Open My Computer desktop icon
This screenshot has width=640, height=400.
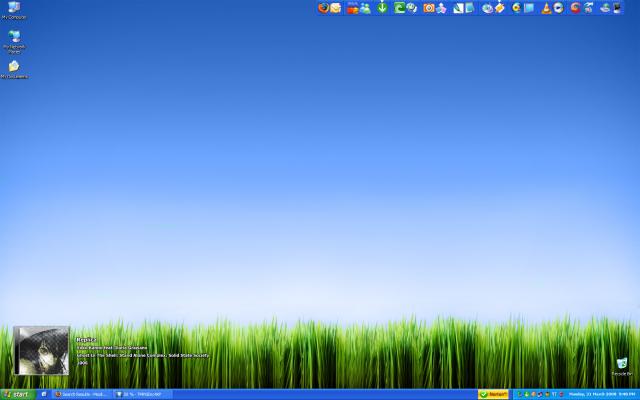pyautogui.click(x=14, y=10)
